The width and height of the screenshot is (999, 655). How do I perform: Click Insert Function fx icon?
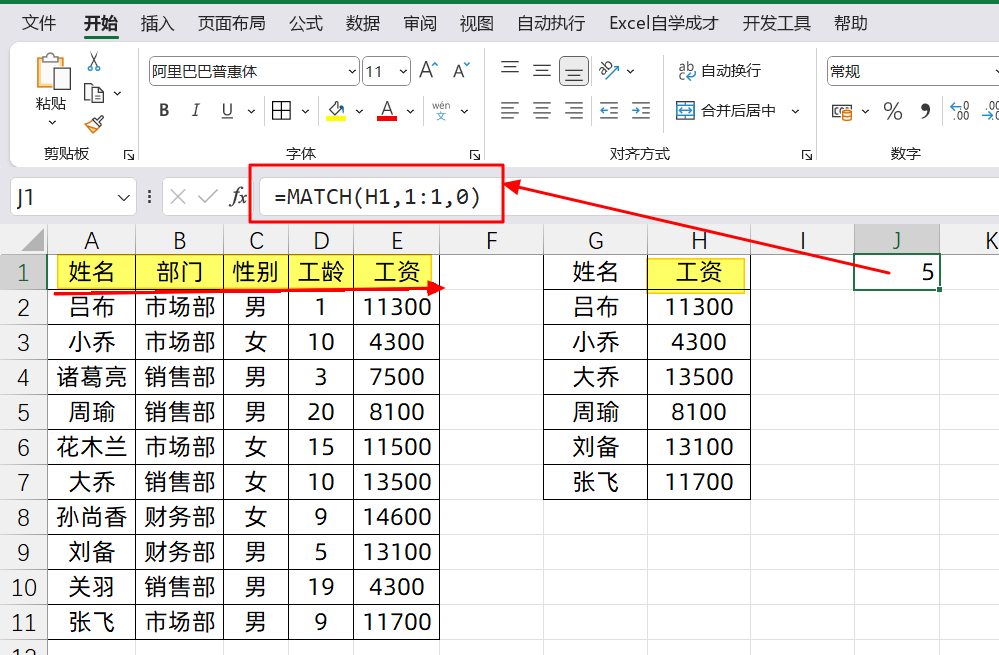pos(238,197)
